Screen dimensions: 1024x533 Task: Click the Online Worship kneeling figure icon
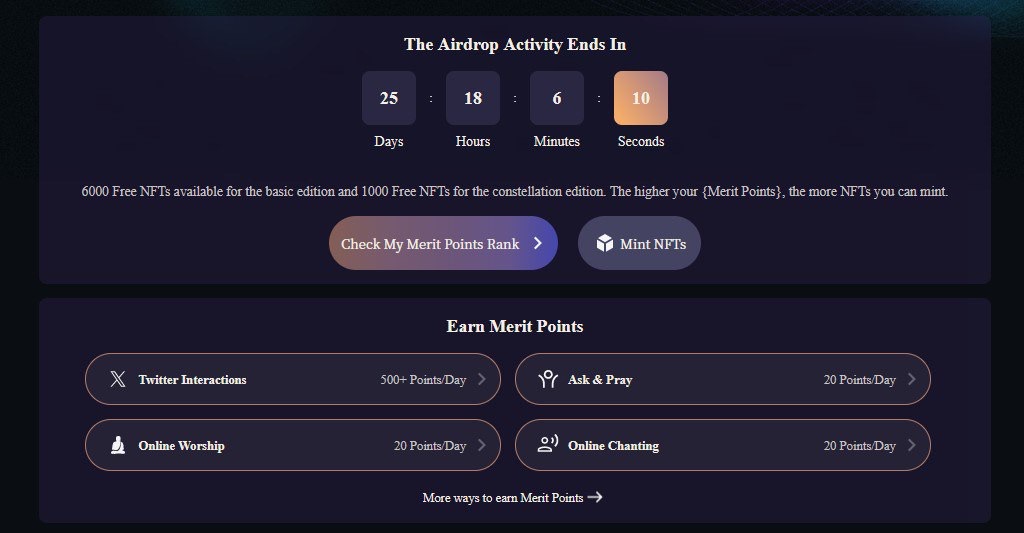(x=118, y=445)
